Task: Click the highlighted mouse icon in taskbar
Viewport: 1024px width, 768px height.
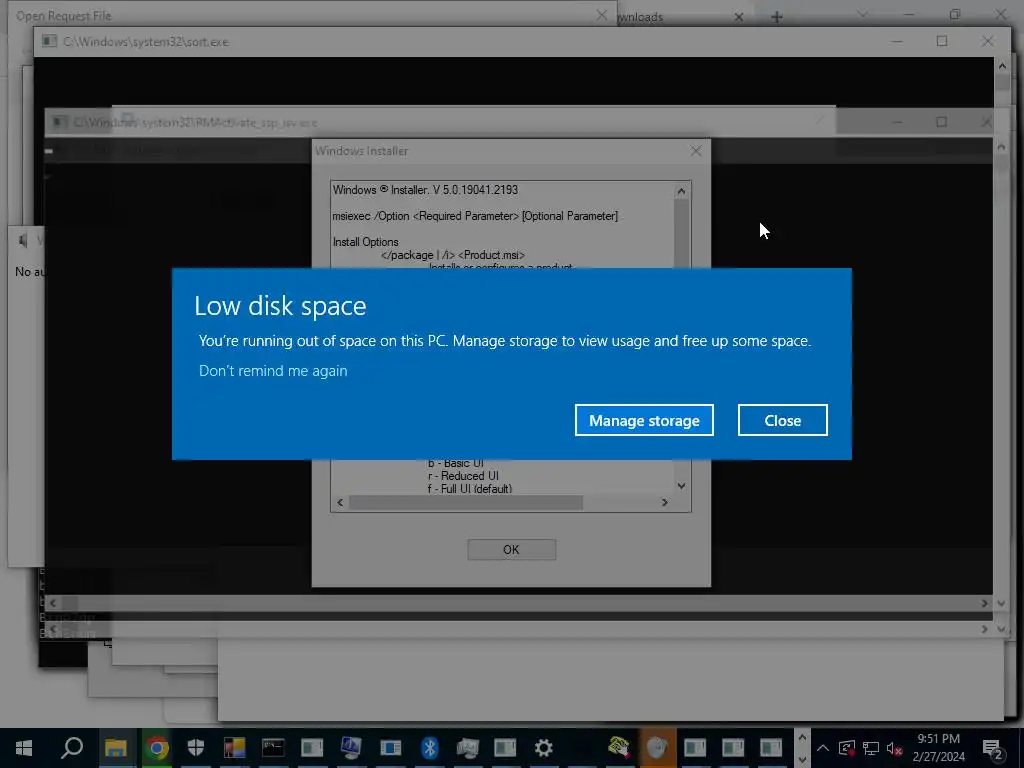Action: [657, 748]
